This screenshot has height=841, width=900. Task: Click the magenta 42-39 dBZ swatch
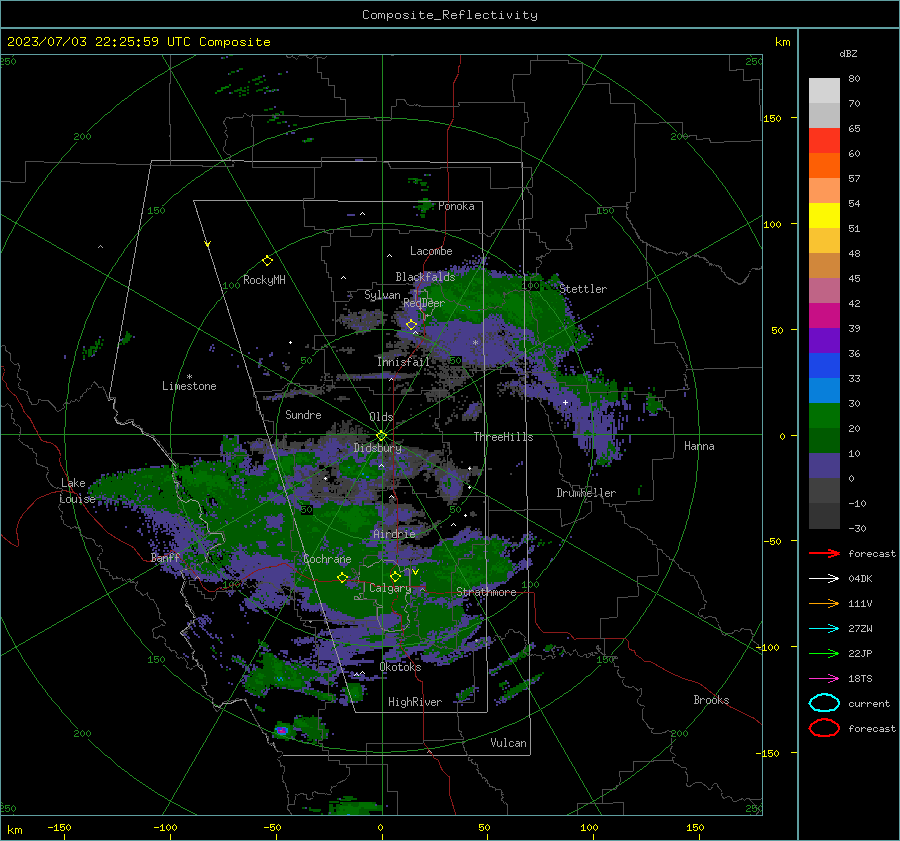point(824,316)
